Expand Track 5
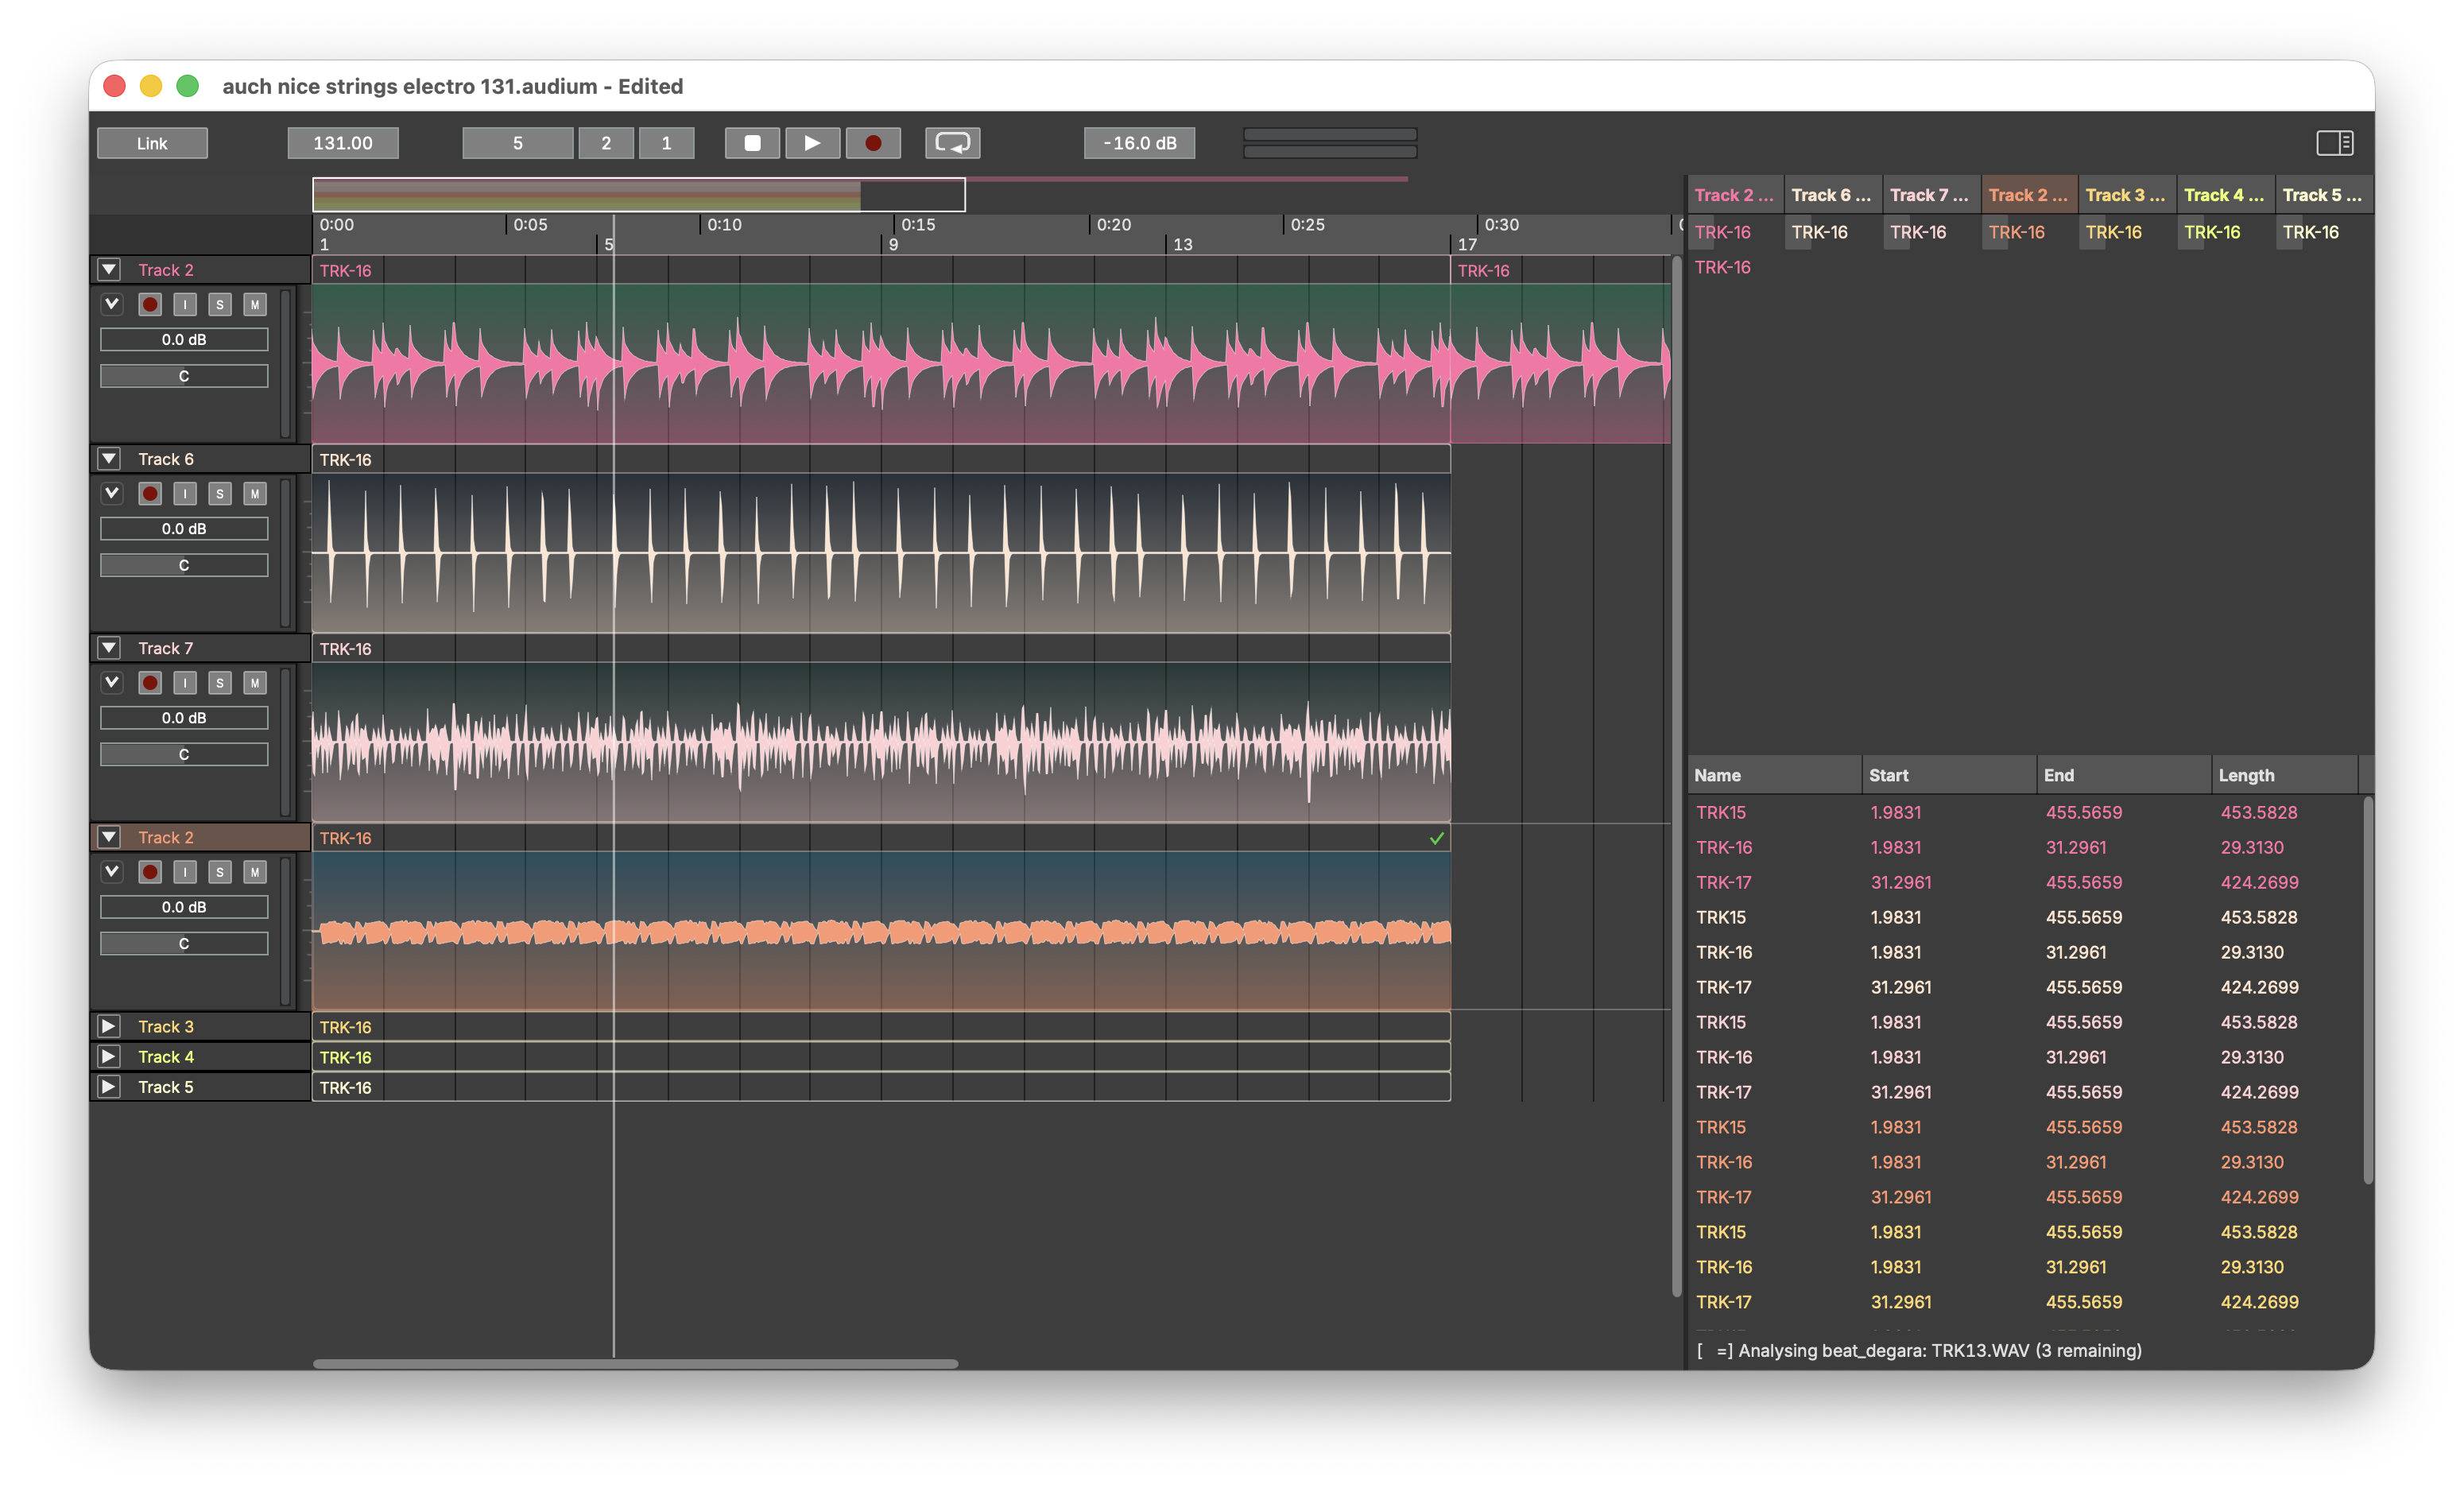The width and height of the screenshot is (2464, 1488). [109, 1086]
